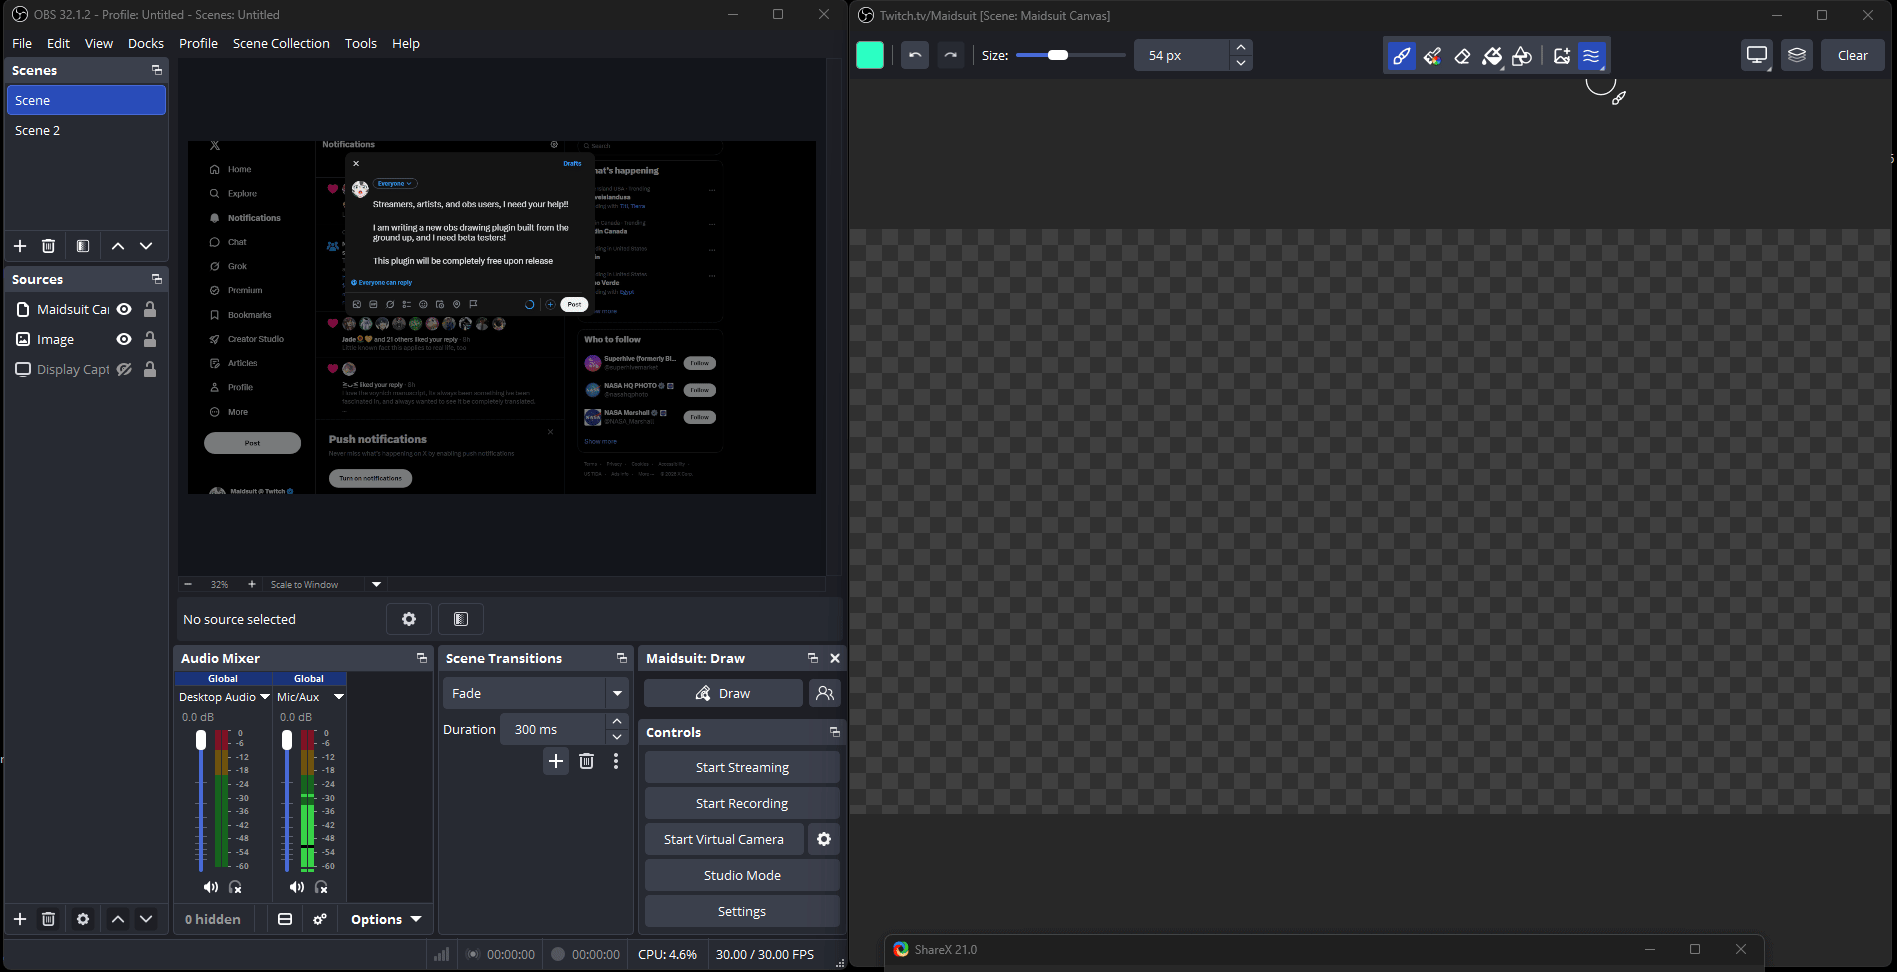Mute Desktop Audio speaker icon

point(211,887)
